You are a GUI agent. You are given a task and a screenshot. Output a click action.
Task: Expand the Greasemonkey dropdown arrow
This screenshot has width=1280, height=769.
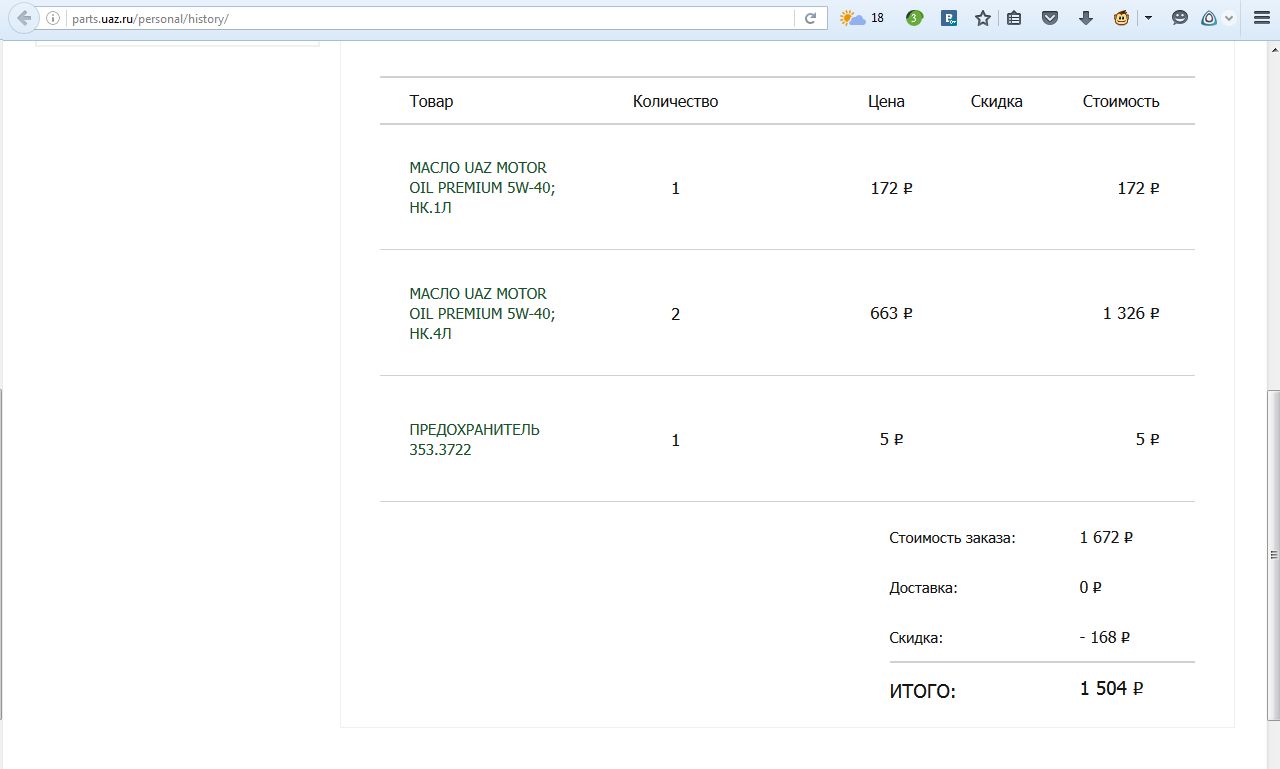pyautogui.click(x=1148, y=18)
